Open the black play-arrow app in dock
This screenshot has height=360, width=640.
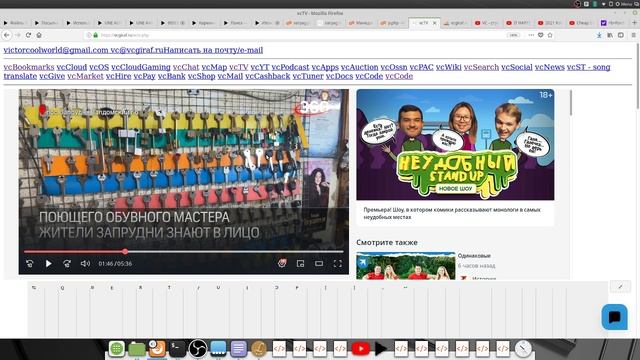point(381,349)
